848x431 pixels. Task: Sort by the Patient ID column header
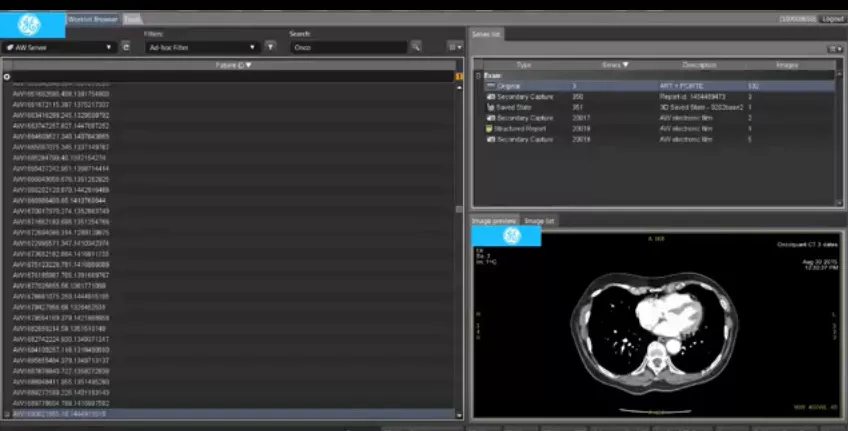(233, 65)
